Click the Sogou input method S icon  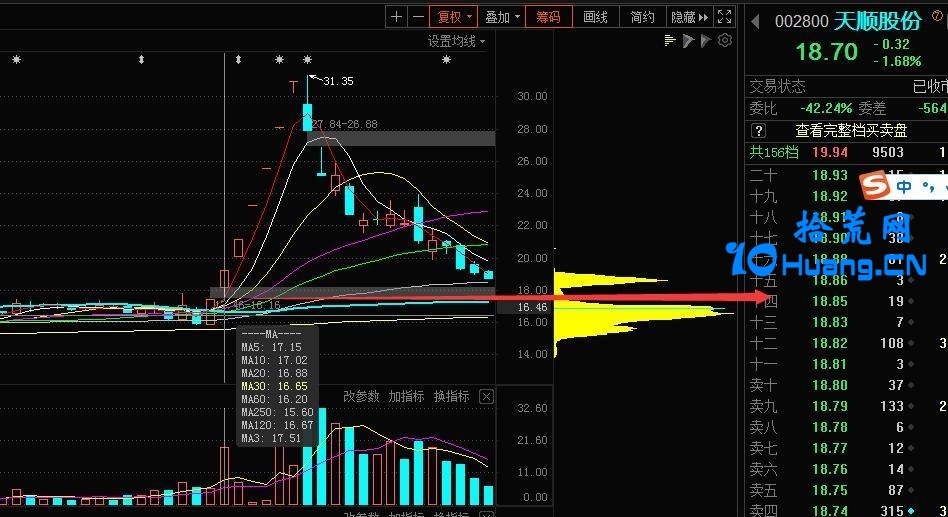pos(875,184)
